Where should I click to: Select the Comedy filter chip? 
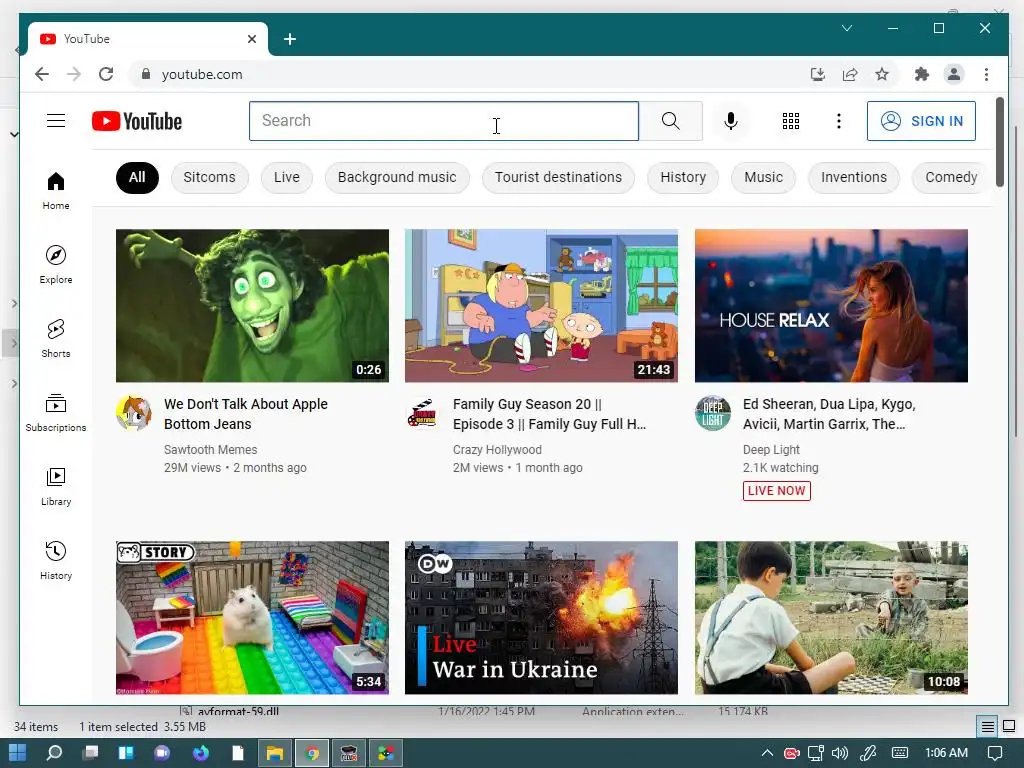tap(951, 178)
